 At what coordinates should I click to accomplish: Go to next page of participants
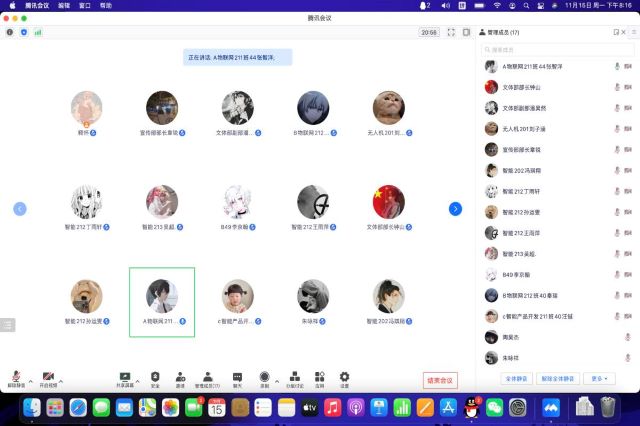click(455, 209)
